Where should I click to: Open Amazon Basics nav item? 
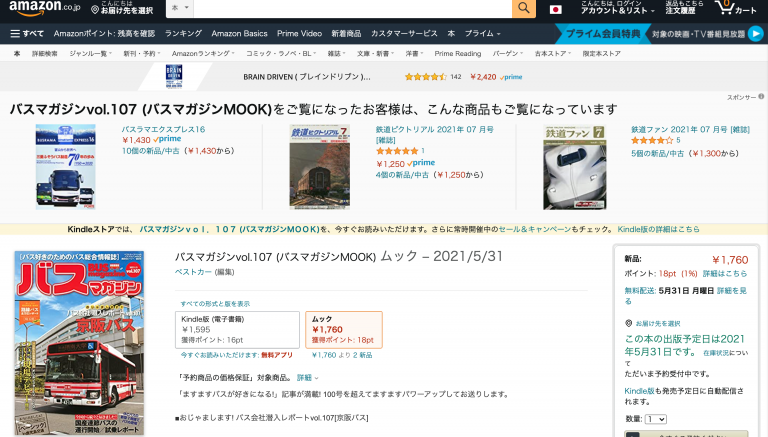coord(240,34)
